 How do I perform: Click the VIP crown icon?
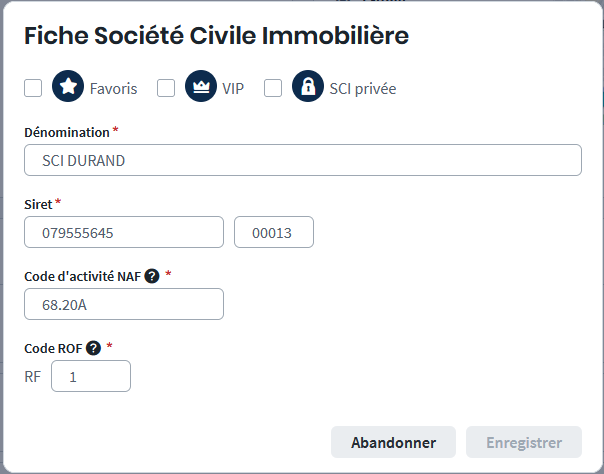click(x=201, y=88)
